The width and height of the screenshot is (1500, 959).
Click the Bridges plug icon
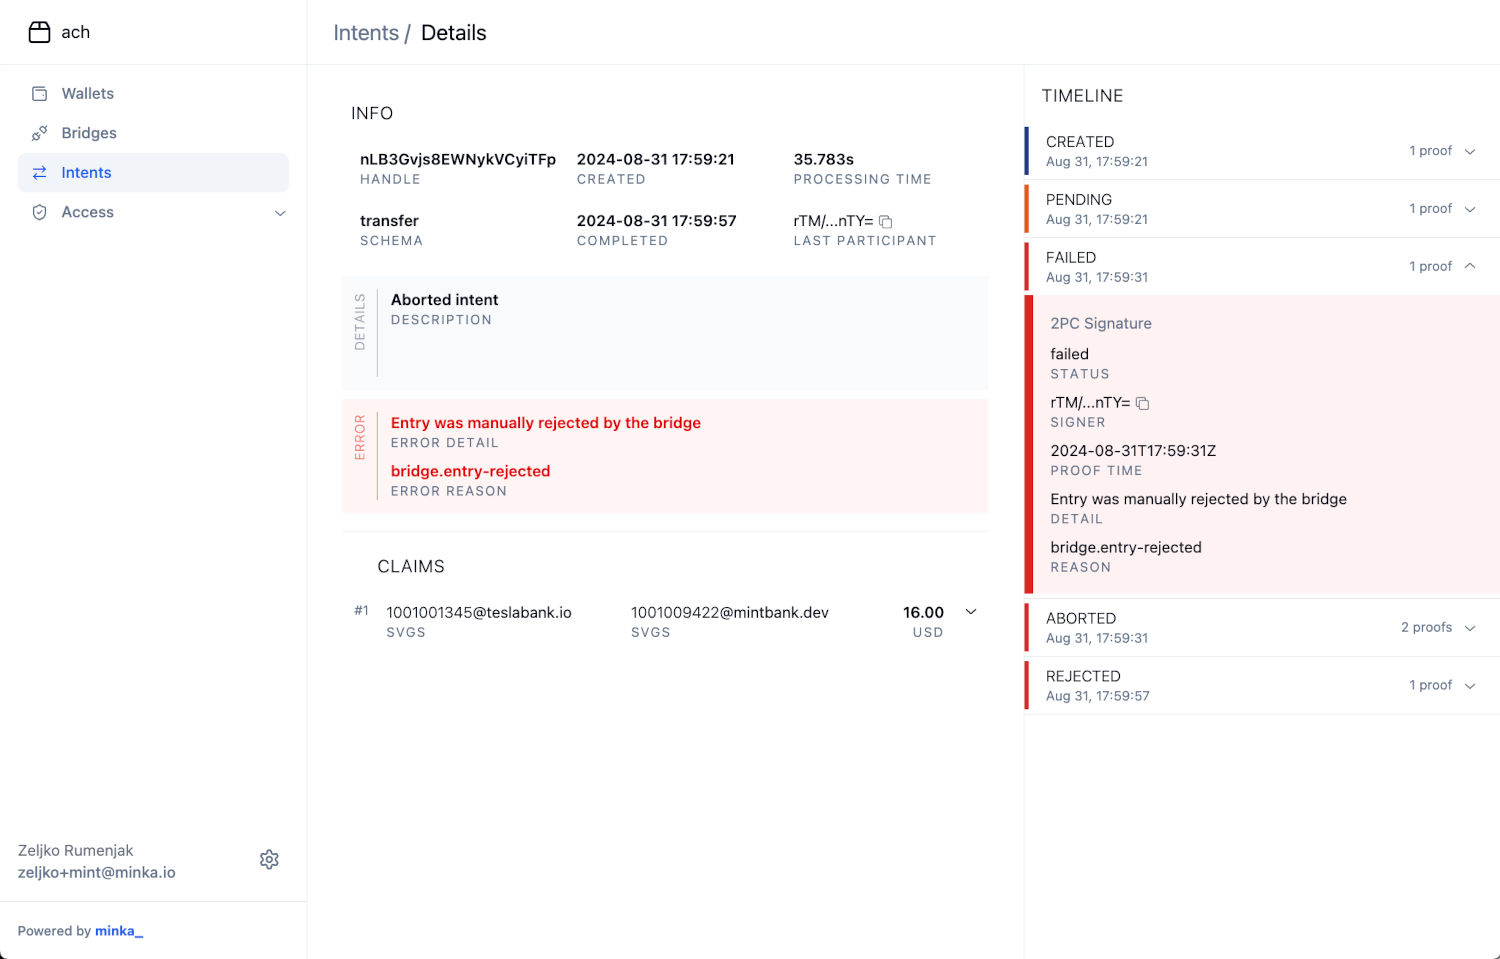pyautogui.click(x=40, y=133)
